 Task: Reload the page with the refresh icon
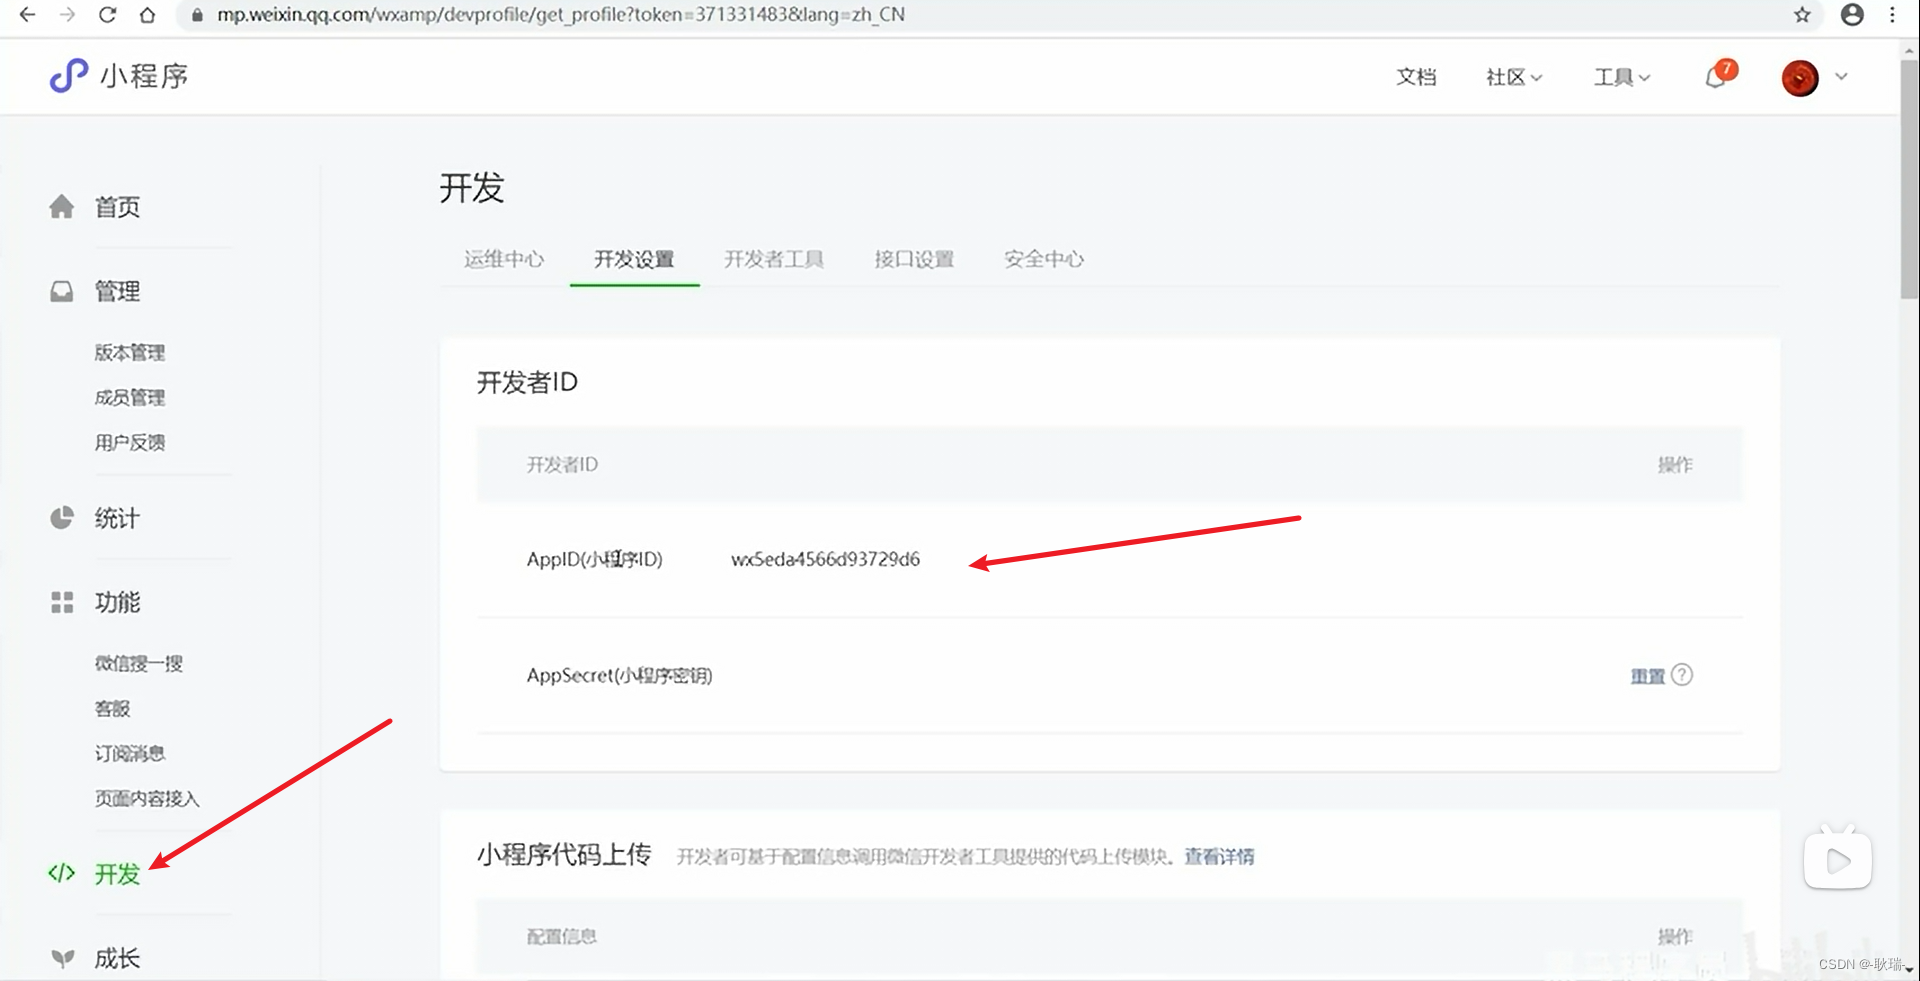coord(107,15)
